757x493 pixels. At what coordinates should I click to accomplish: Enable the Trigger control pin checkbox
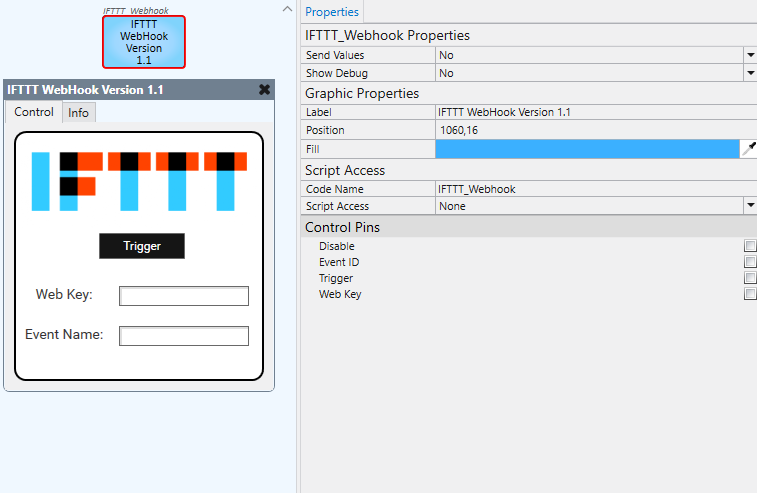(x=750, y=278)
